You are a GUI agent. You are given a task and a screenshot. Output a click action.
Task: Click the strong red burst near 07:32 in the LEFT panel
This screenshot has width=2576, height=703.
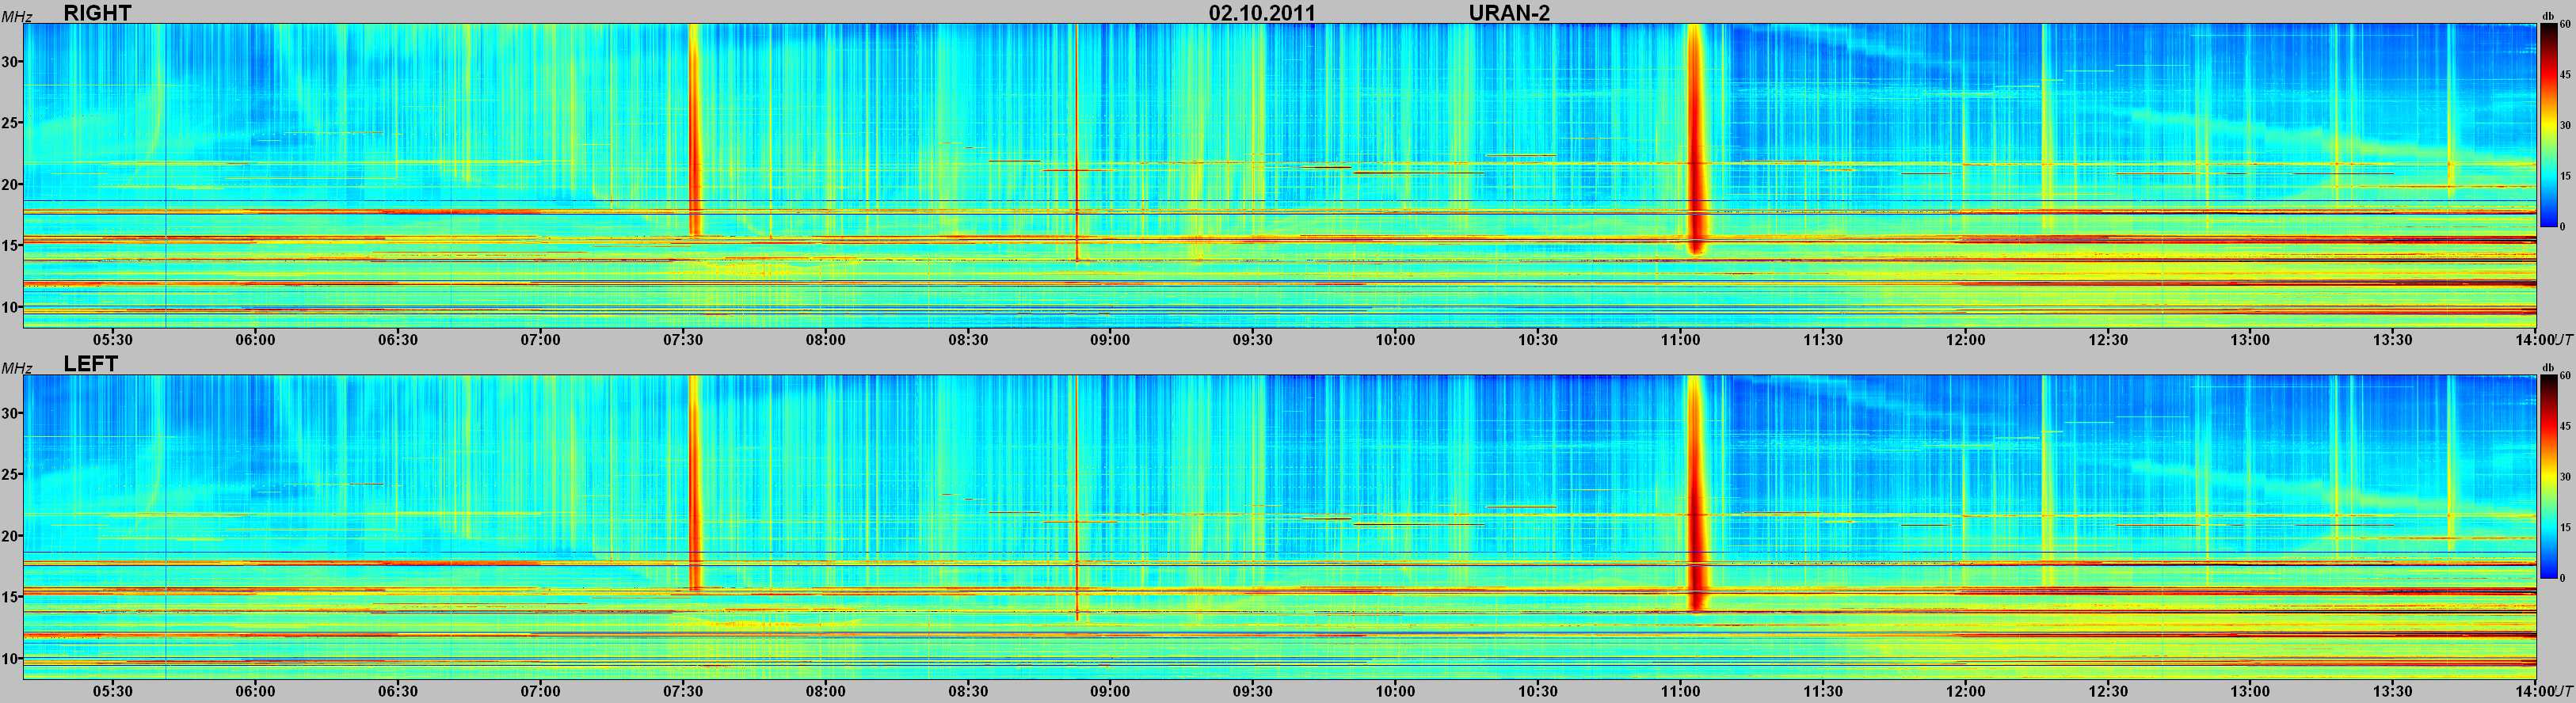(695, 482)
